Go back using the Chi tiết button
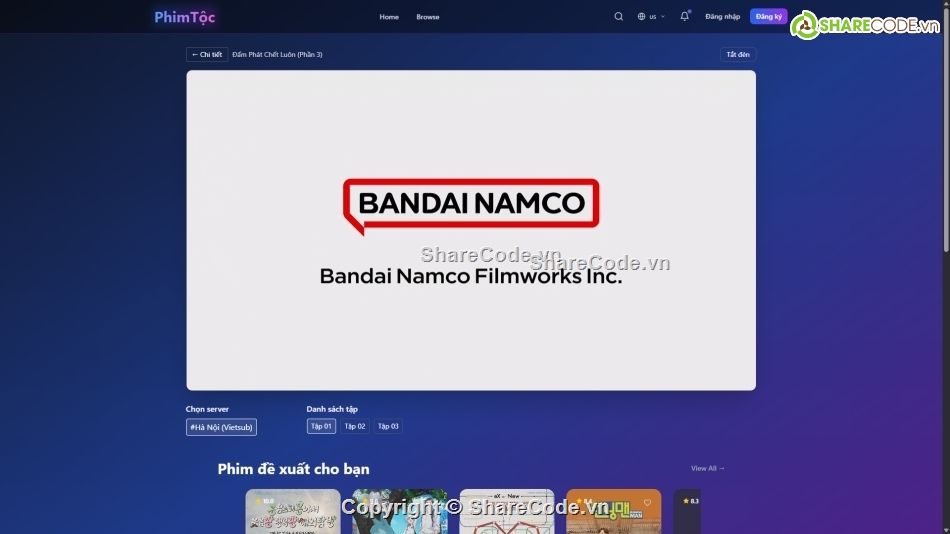The height and width of the screenshot is (534, 950). (x=207, y=55)
